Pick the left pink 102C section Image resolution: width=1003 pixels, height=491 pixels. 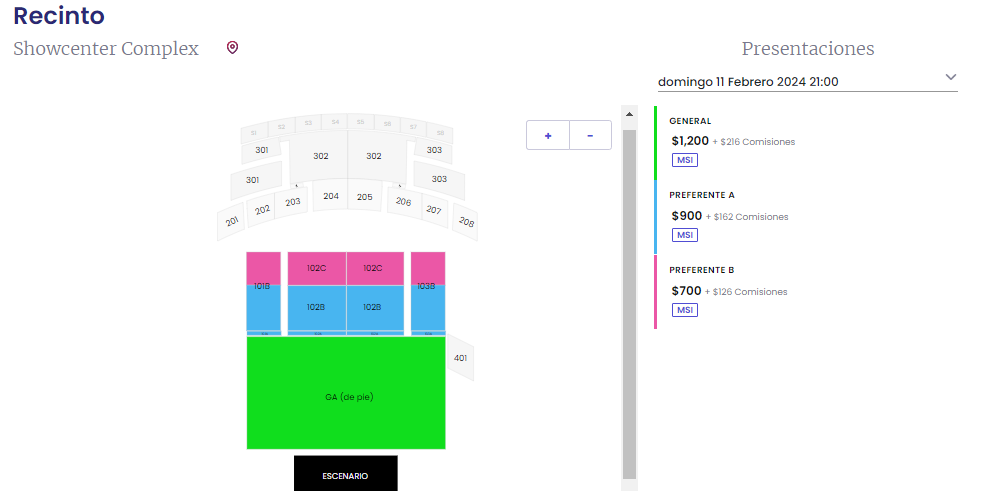tap(317, 269)
